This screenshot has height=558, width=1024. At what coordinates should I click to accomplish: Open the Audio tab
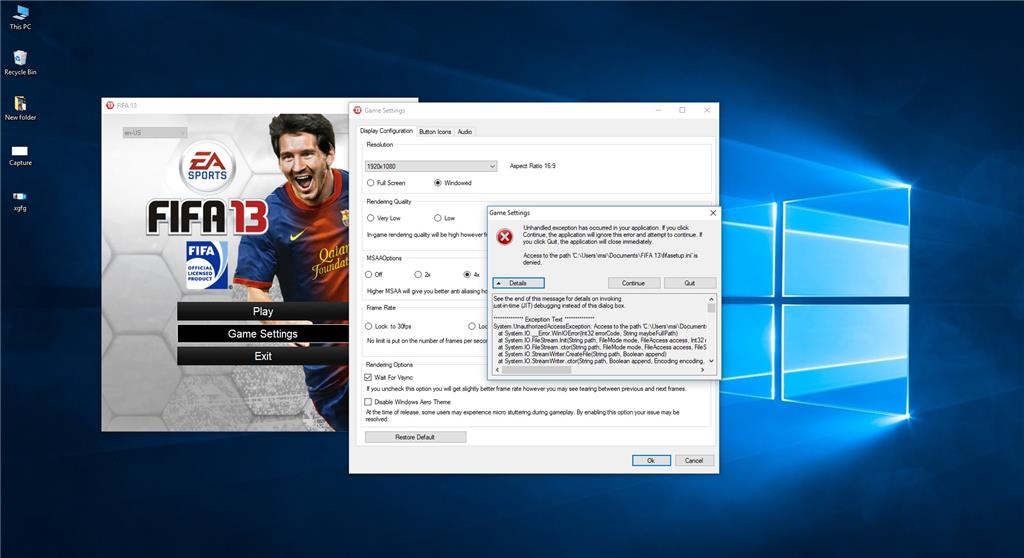click(x=464, y=131)
